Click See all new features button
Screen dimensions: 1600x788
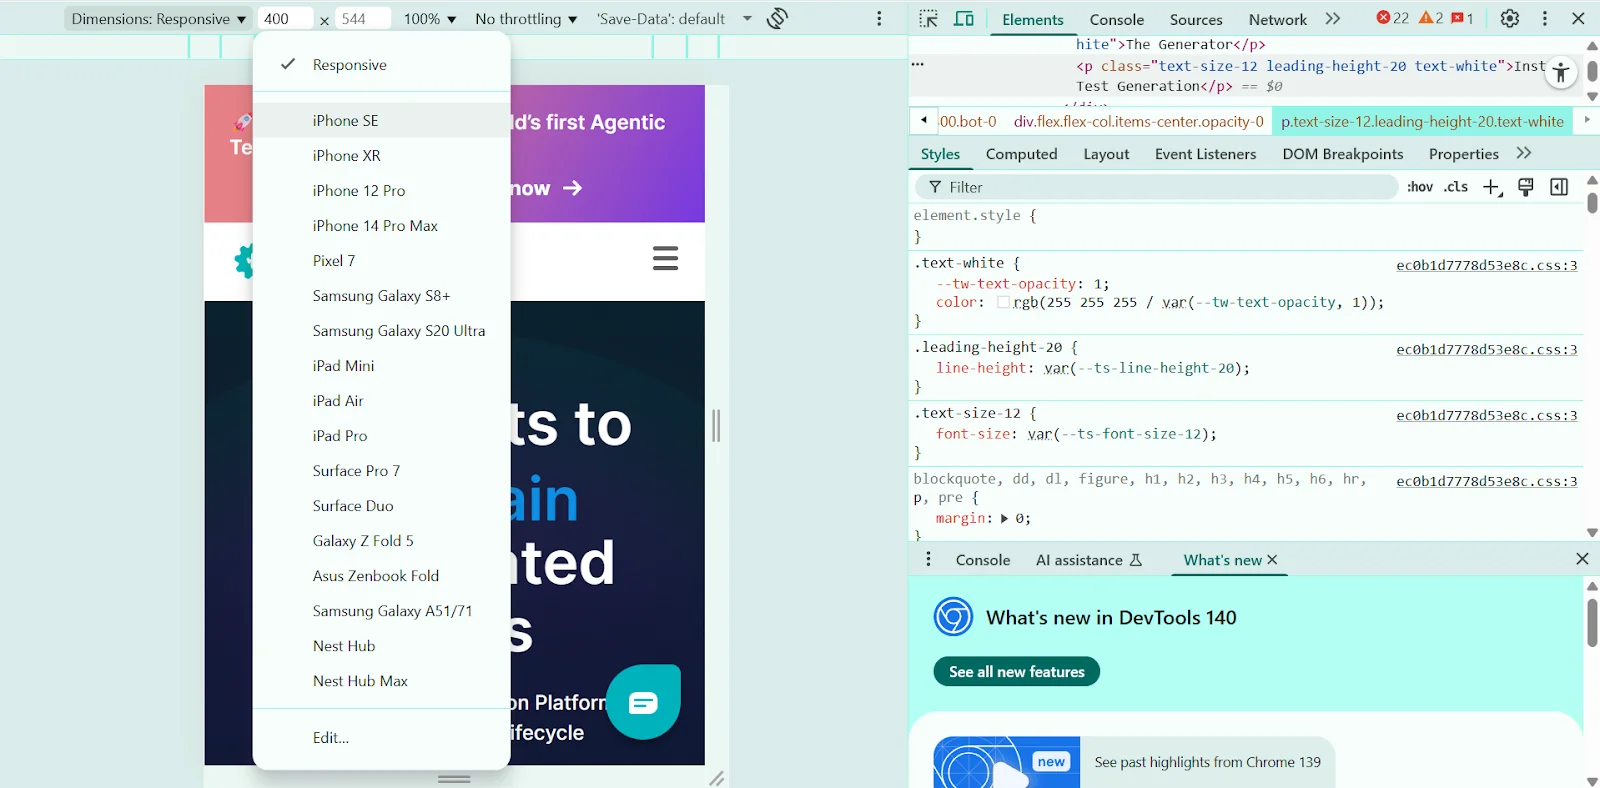click(1016, 672)
